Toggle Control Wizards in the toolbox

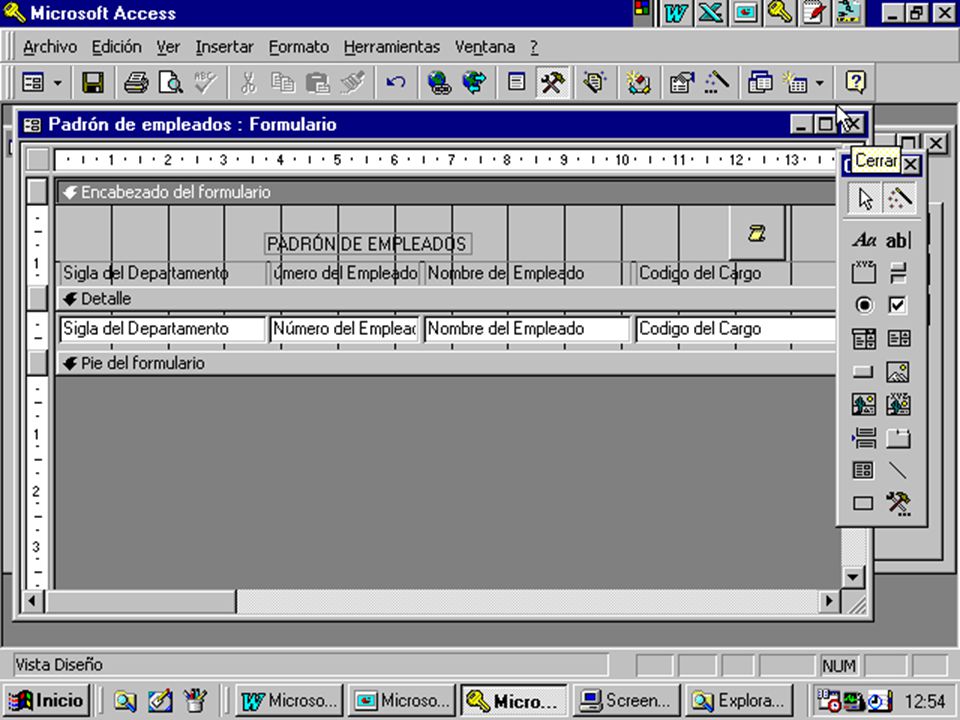pyautogui.click(x=899, y=199)
